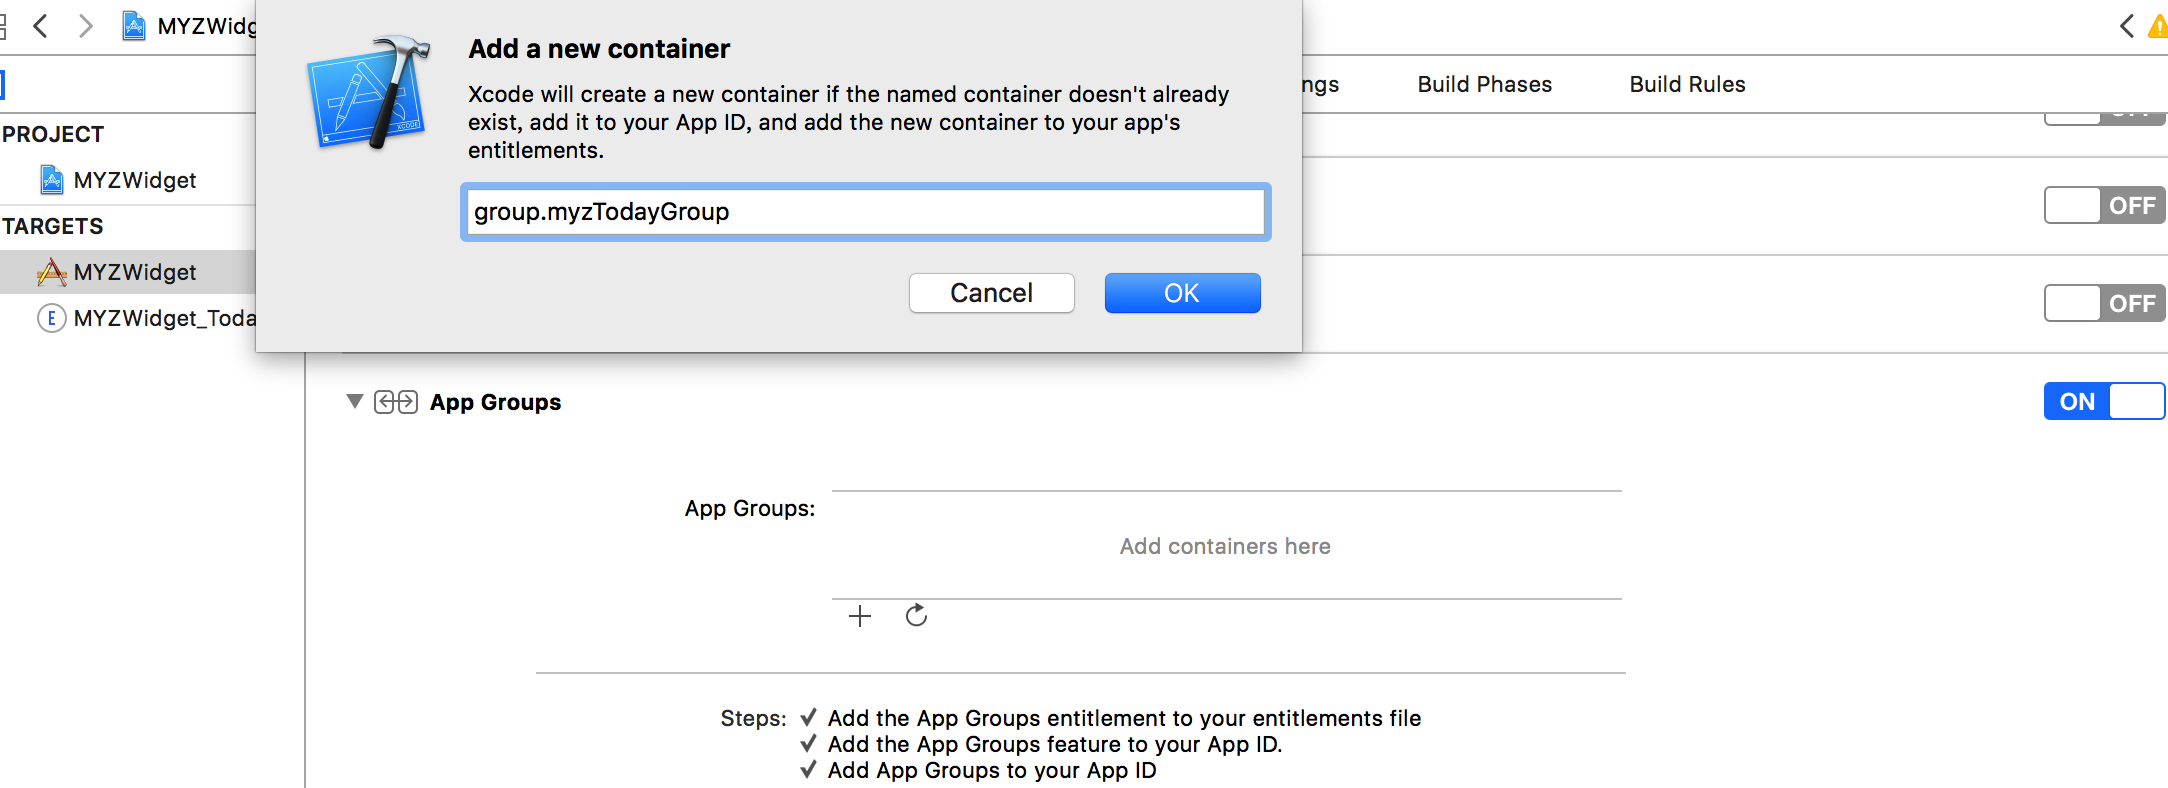Screen dimensions: 2168x788
Task: Turn off the App Groups ON switch
Action: (x=2104, y=402)
